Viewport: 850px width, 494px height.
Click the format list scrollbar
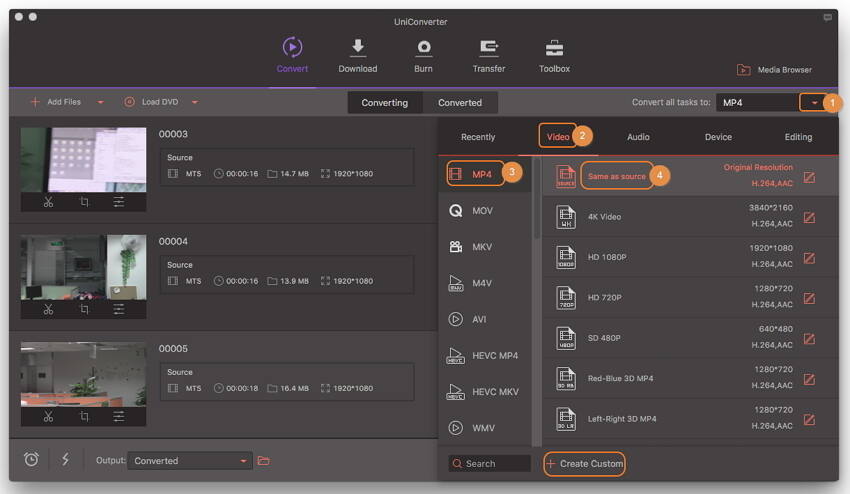coord(537,199)
